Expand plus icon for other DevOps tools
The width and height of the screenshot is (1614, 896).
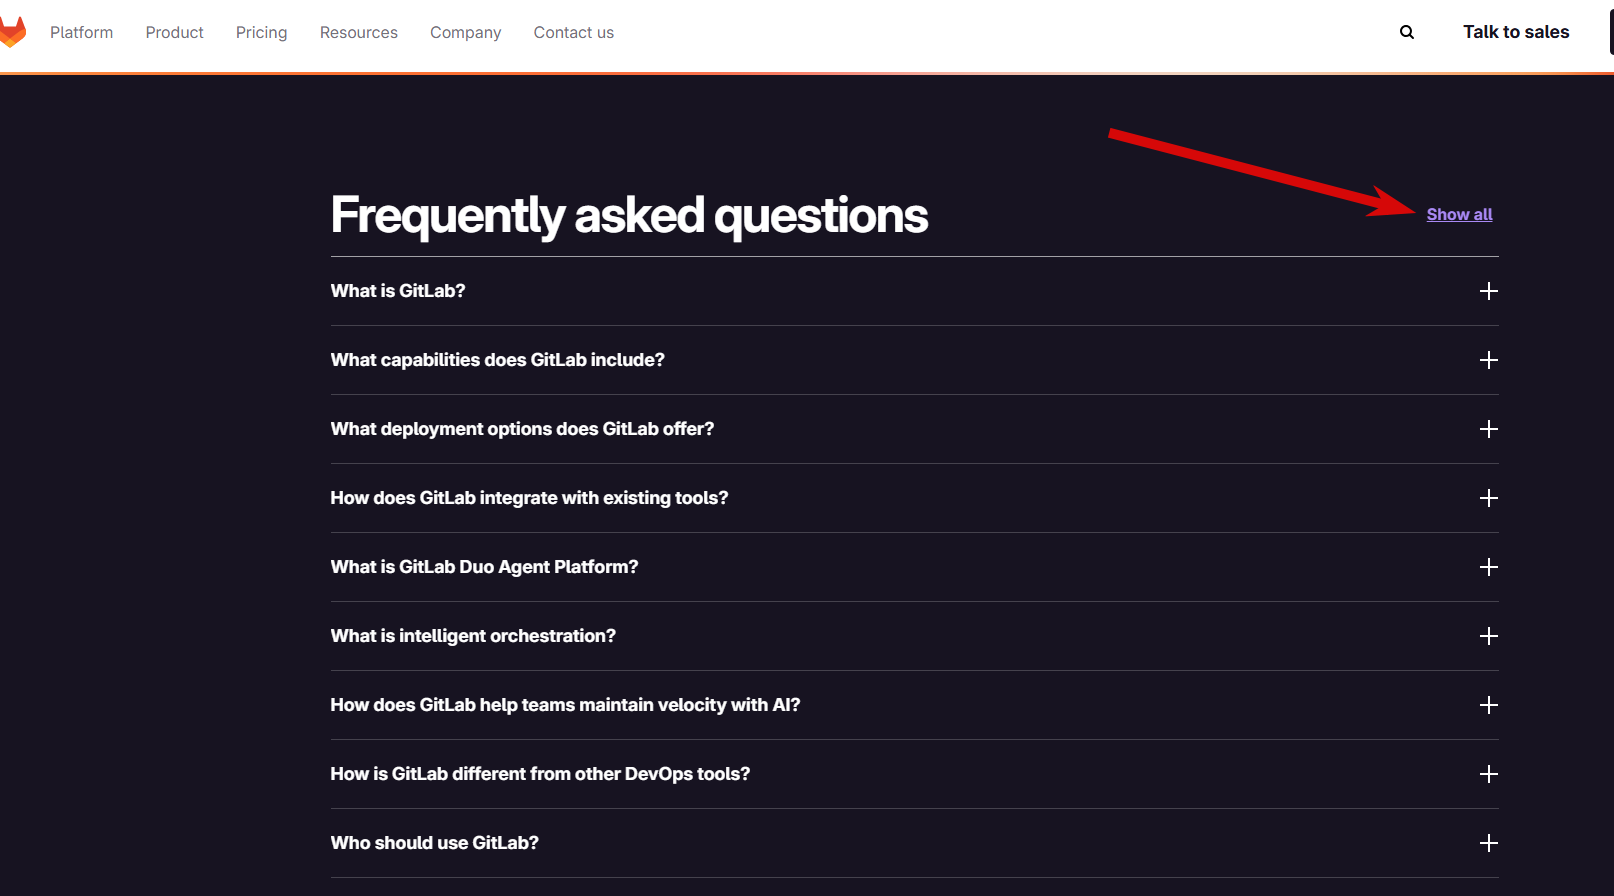click(1488, 774)
